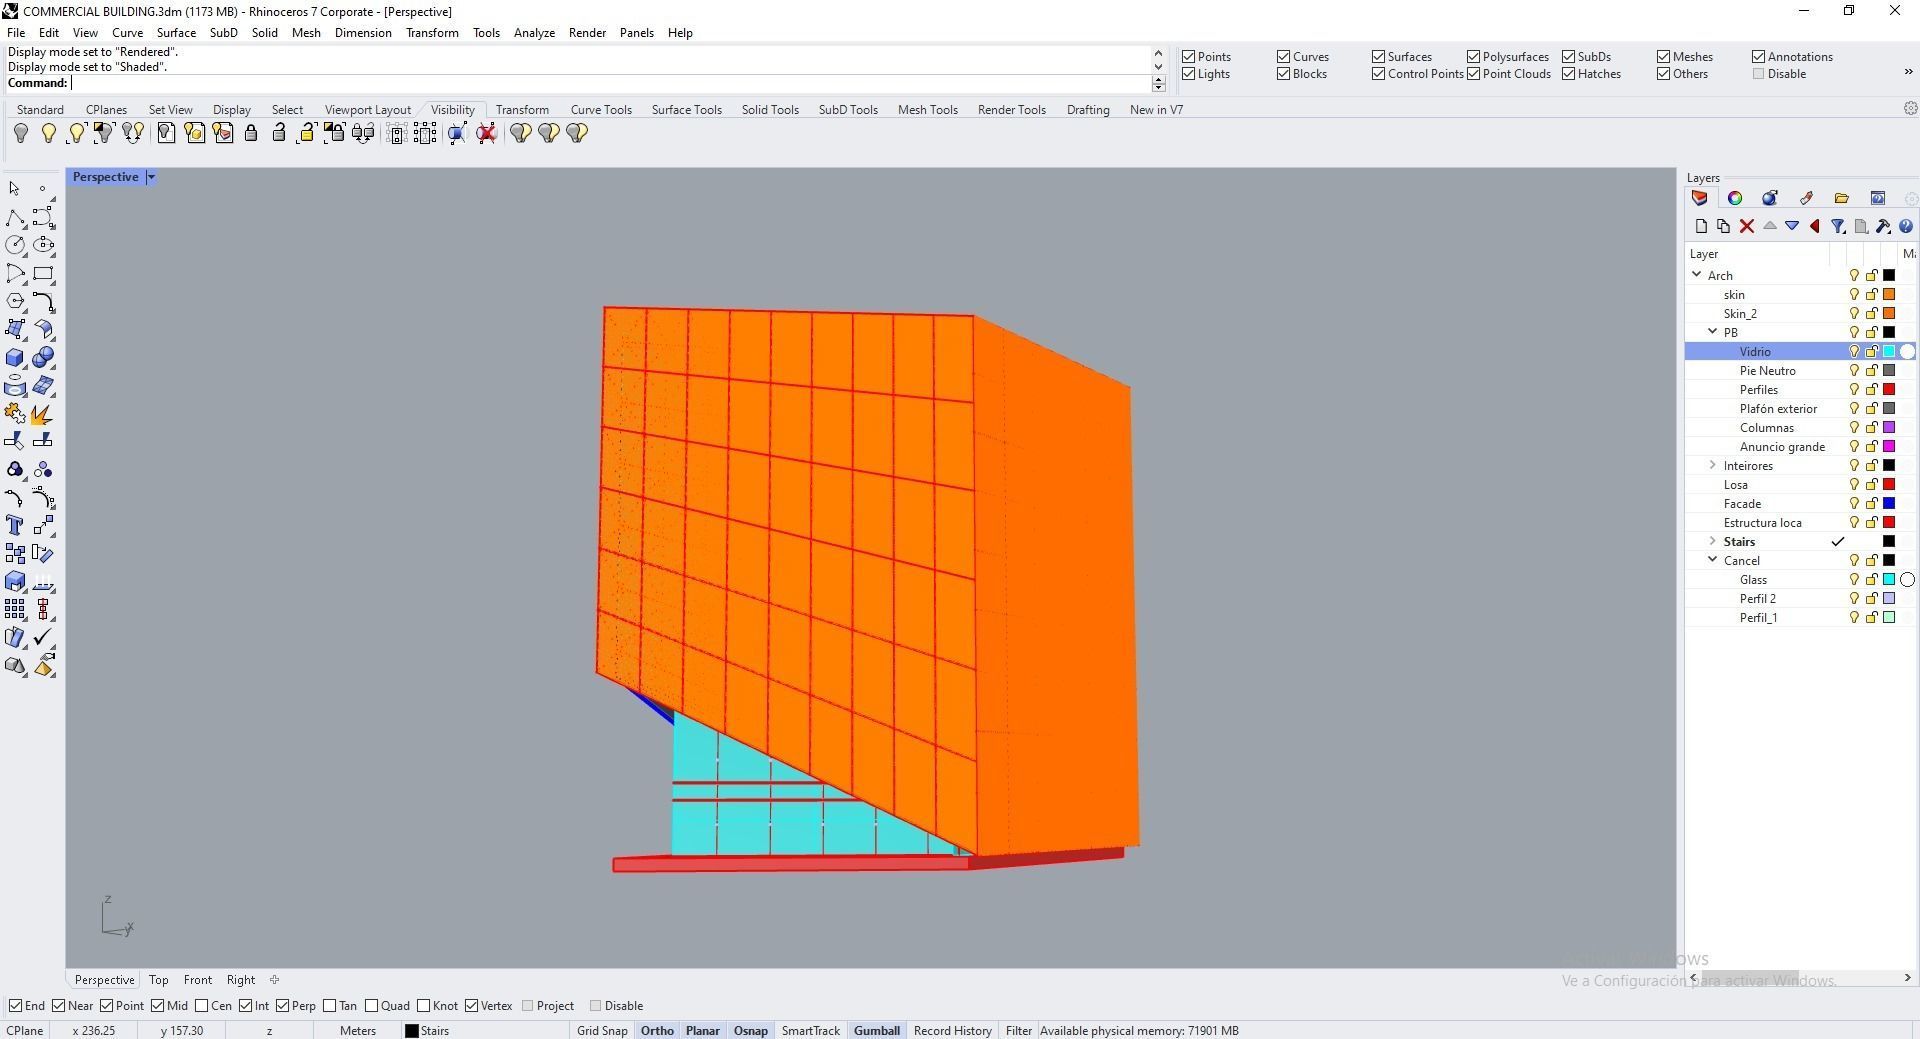
Task: Click into the Command input field
Action: point(610,83)
